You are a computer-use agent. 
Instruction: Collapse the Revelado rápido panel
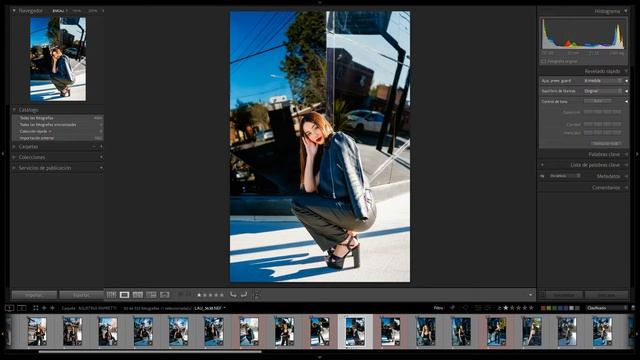626,71
